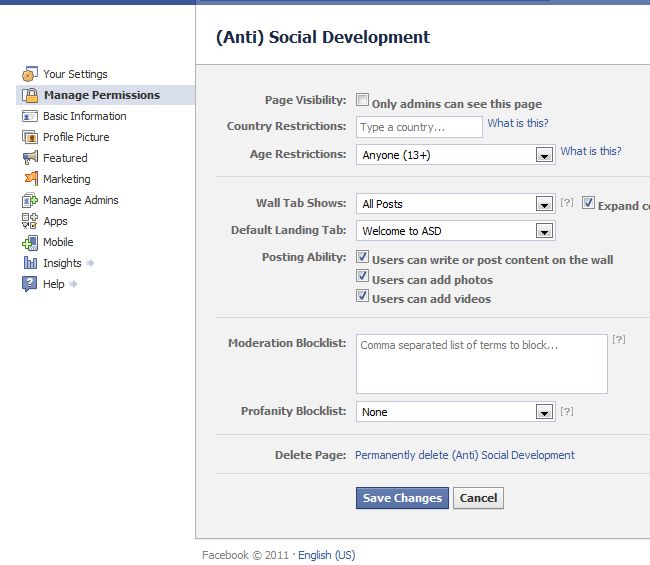650x565 pixels.
Task: Click the Cancel button
Action: coord(478,498)
